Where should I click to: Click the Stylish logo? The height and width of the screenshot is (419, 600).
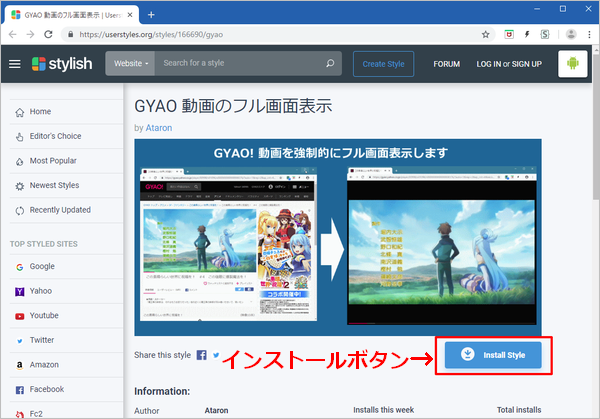tap(62, 64)
